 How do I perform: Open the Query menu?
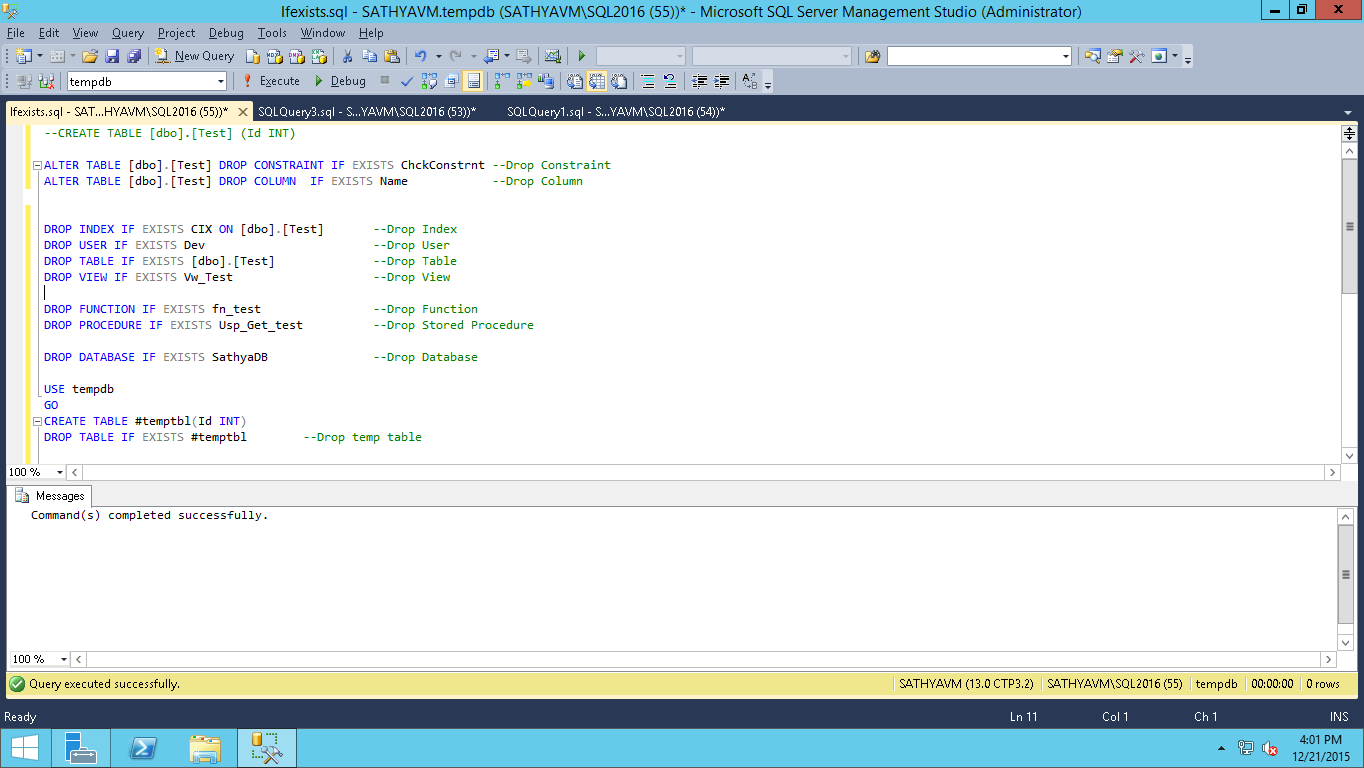pyautogui.click(x=127, y=32)
